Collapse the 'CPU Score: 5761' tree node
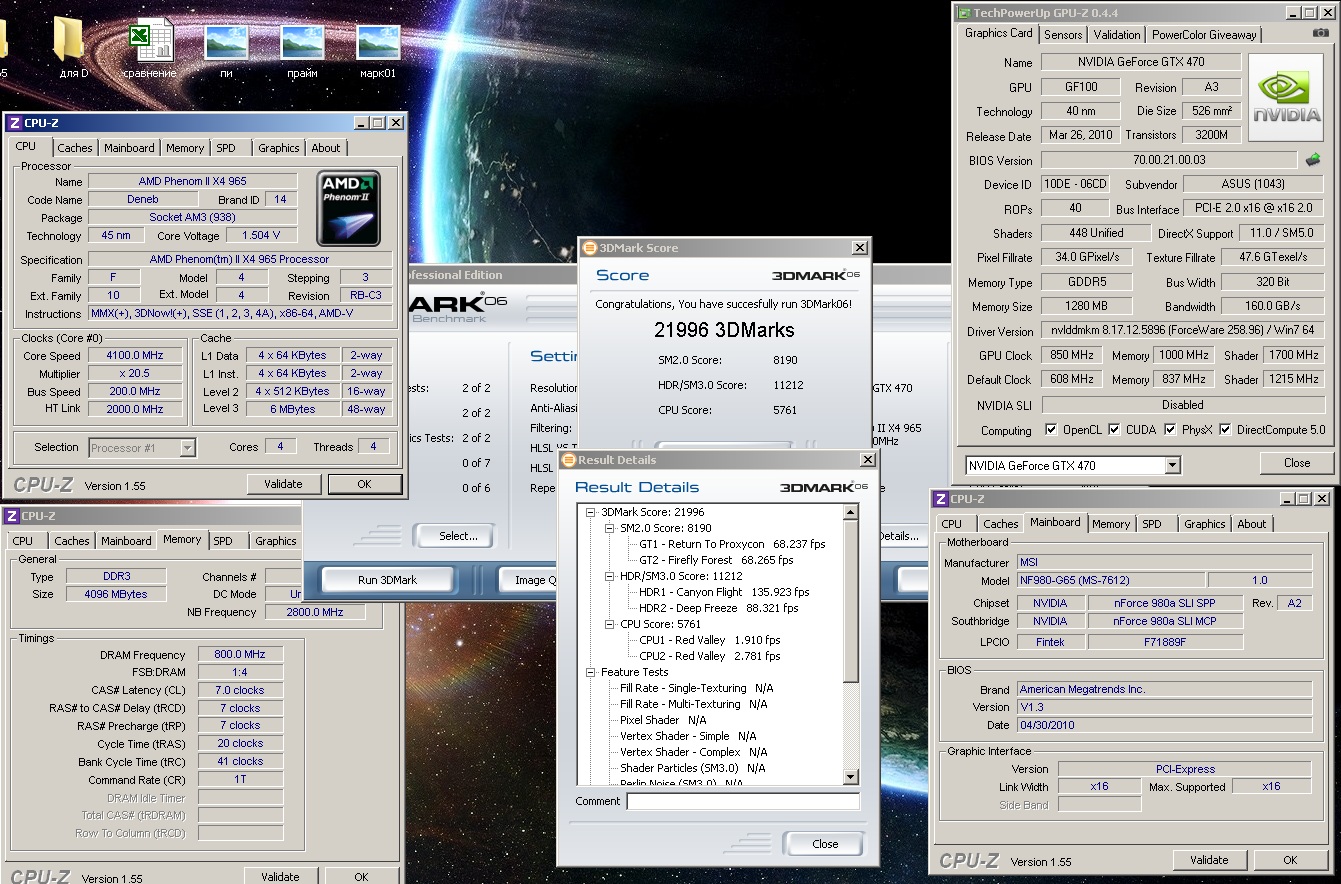This screenshot has height=884, width=1341. [x=609, y=624]
